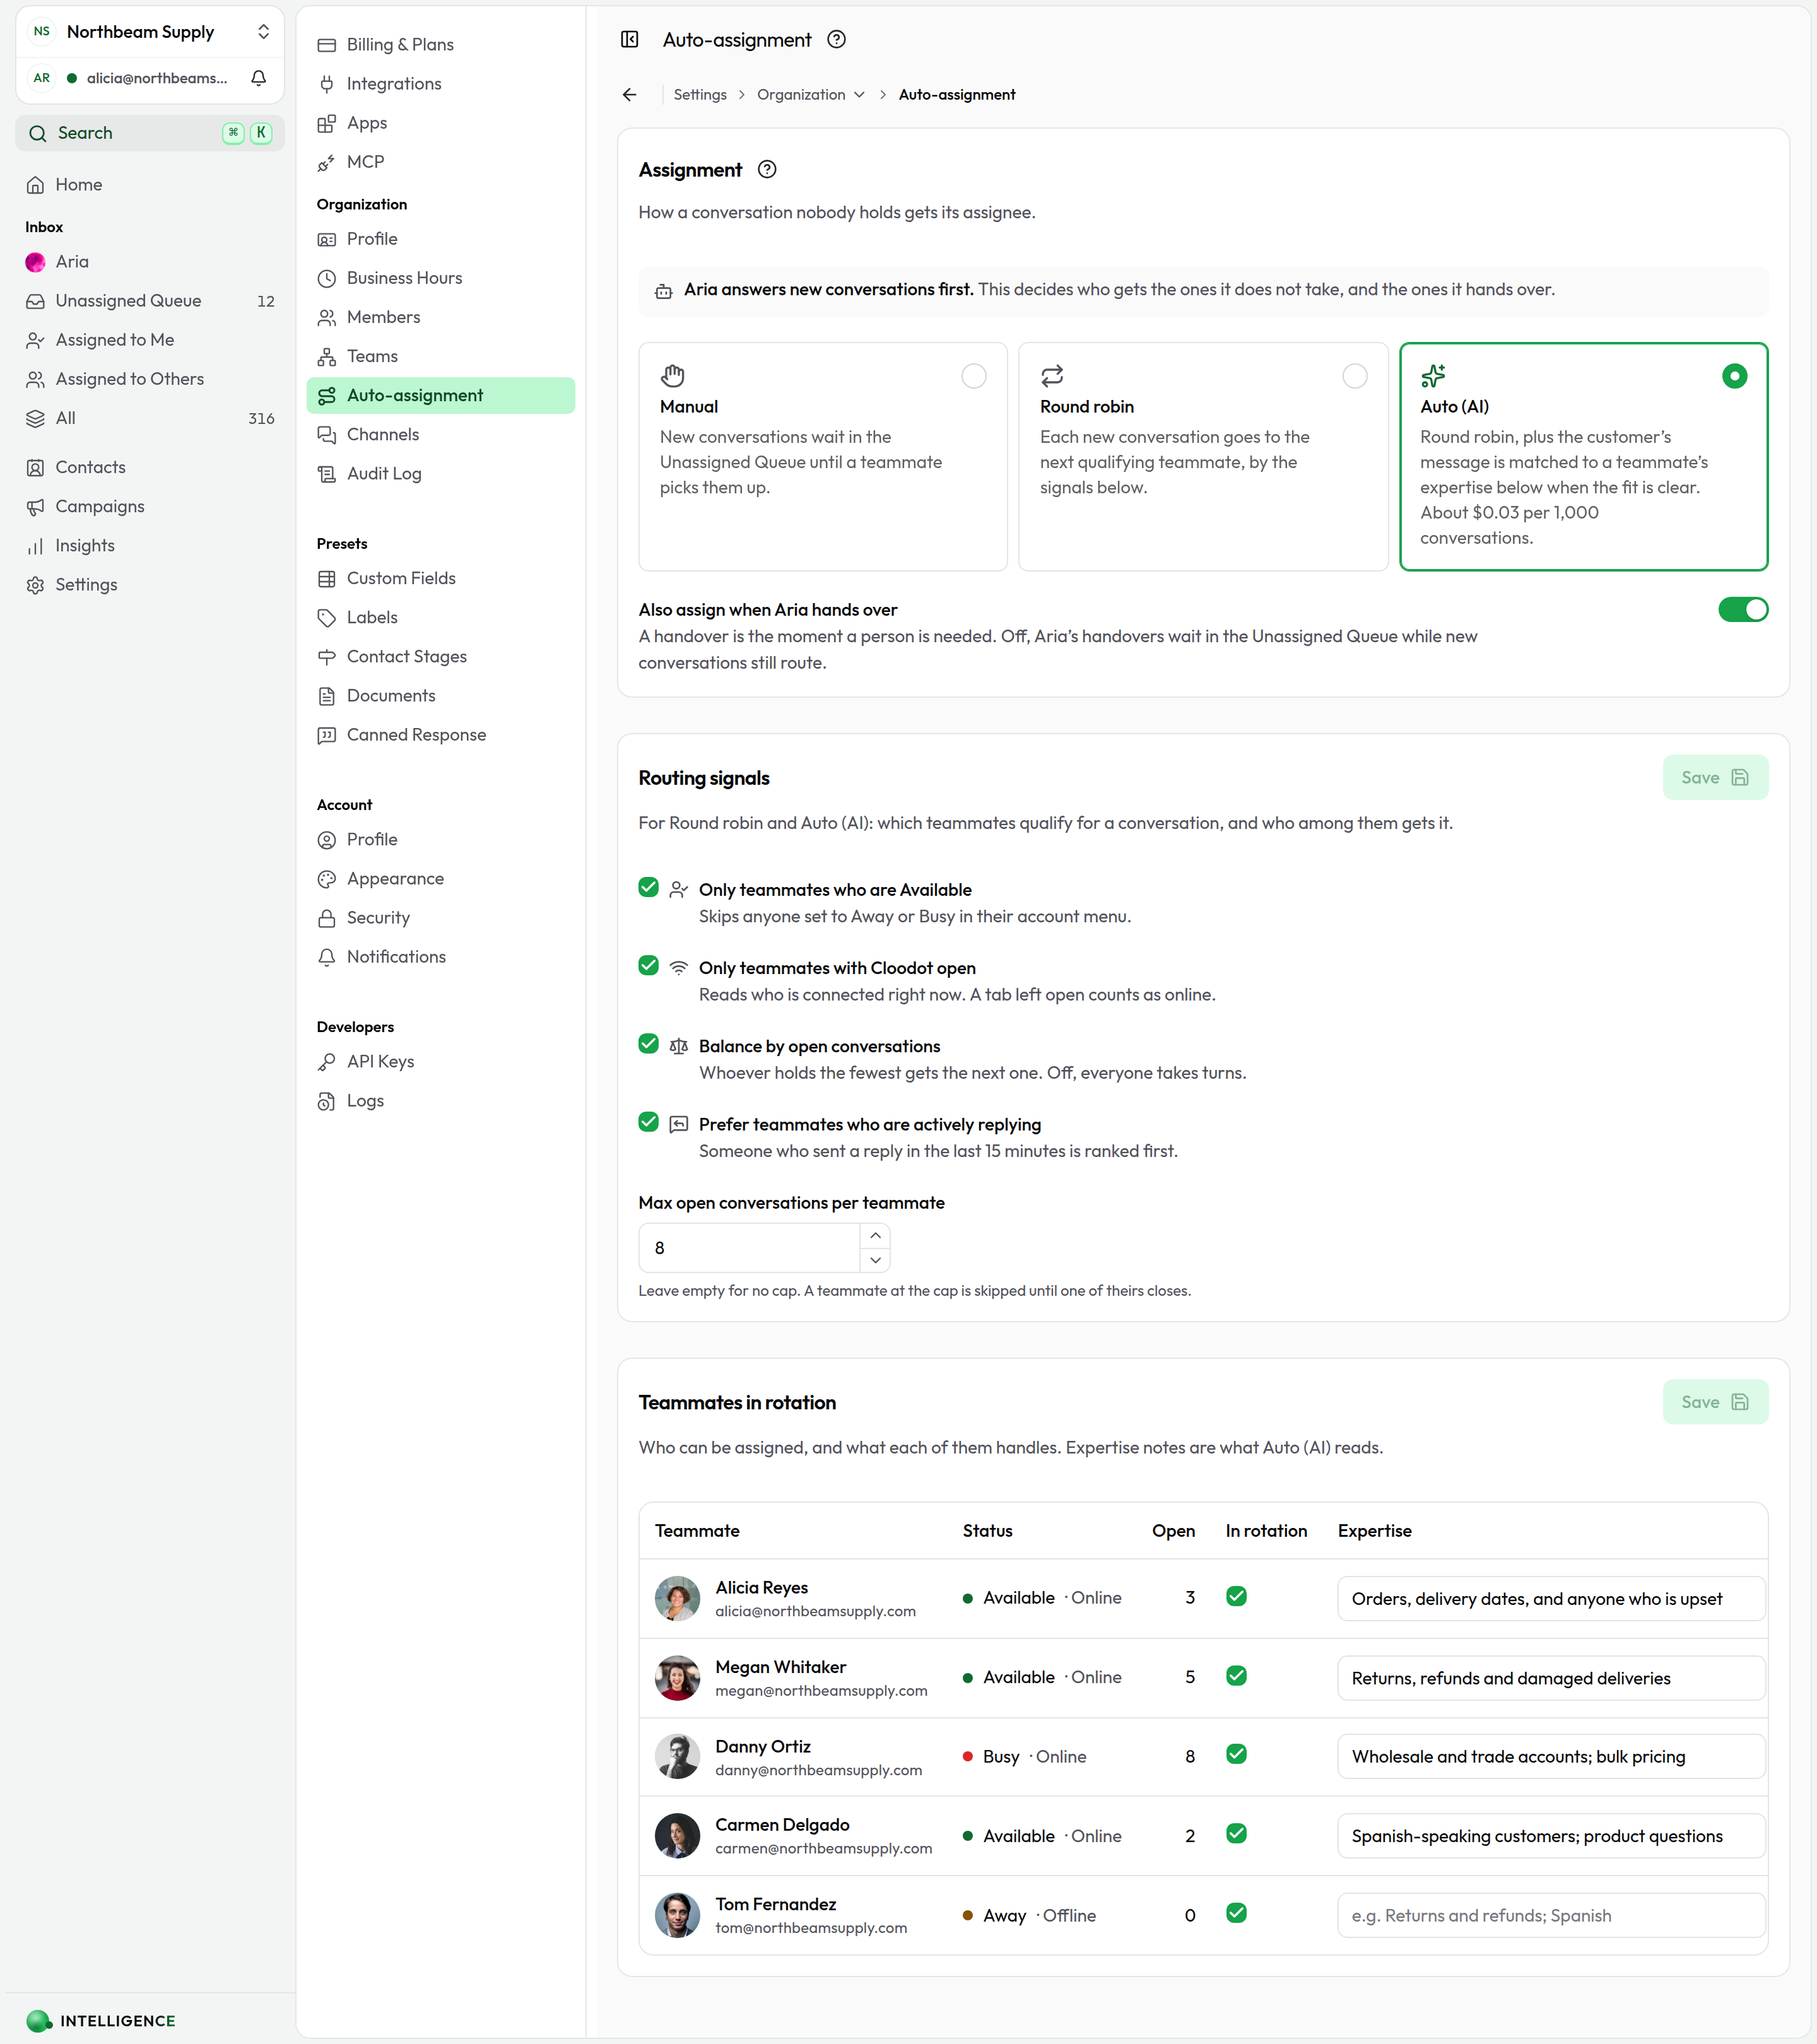Open help icon next to Auto-assignment title
Viewport: 1817px width, 2044px height.
click(837, 39)
